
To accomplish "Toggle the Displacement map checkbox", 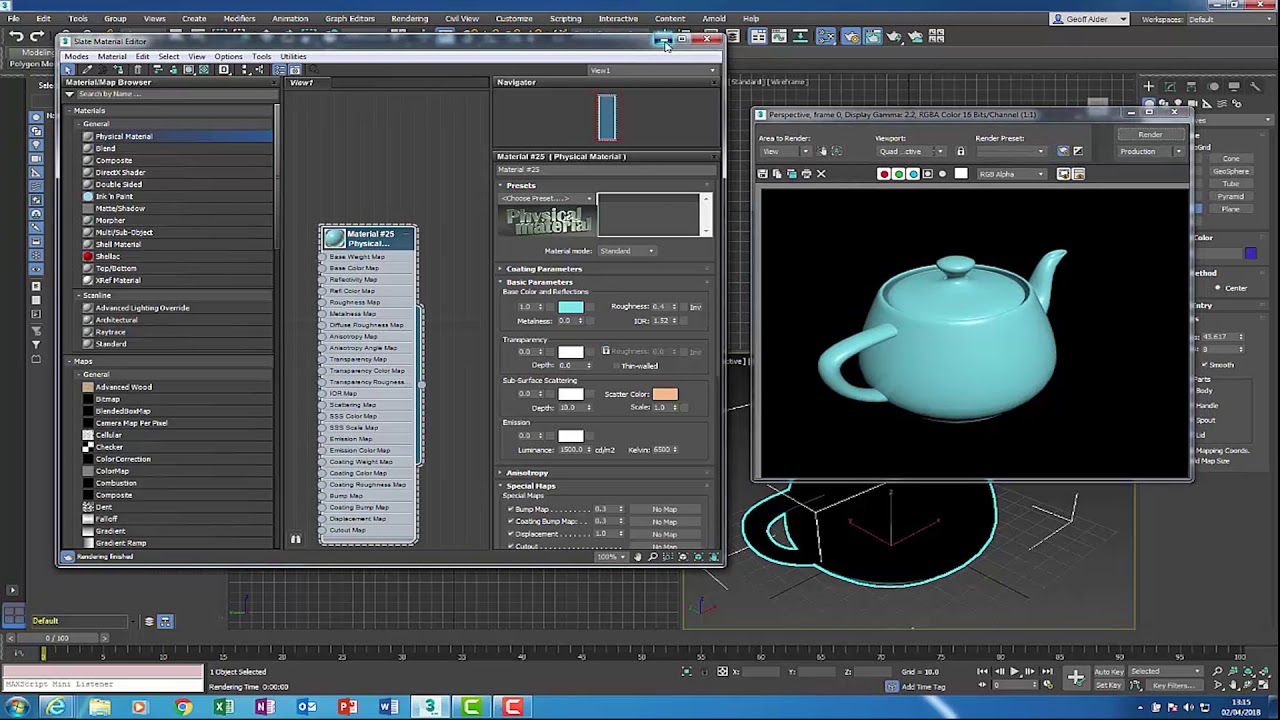I will pyautogui.click(x=510, y=533).
